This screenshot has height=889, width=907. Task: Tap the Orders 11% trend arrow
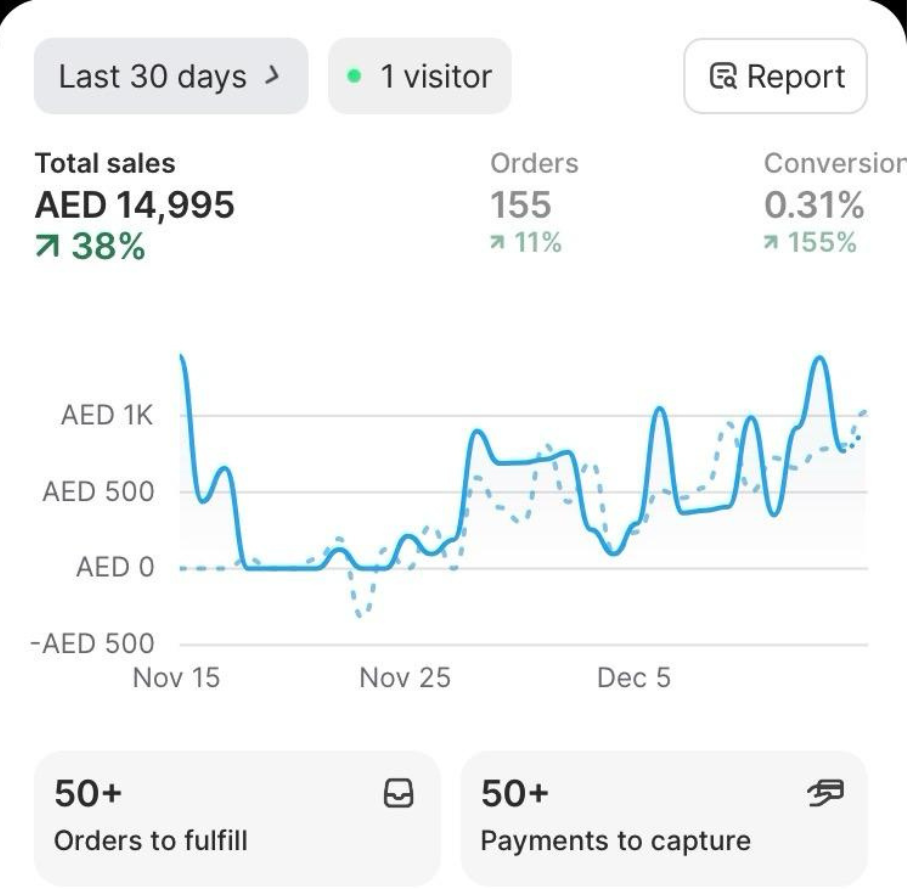pos(498,243)
